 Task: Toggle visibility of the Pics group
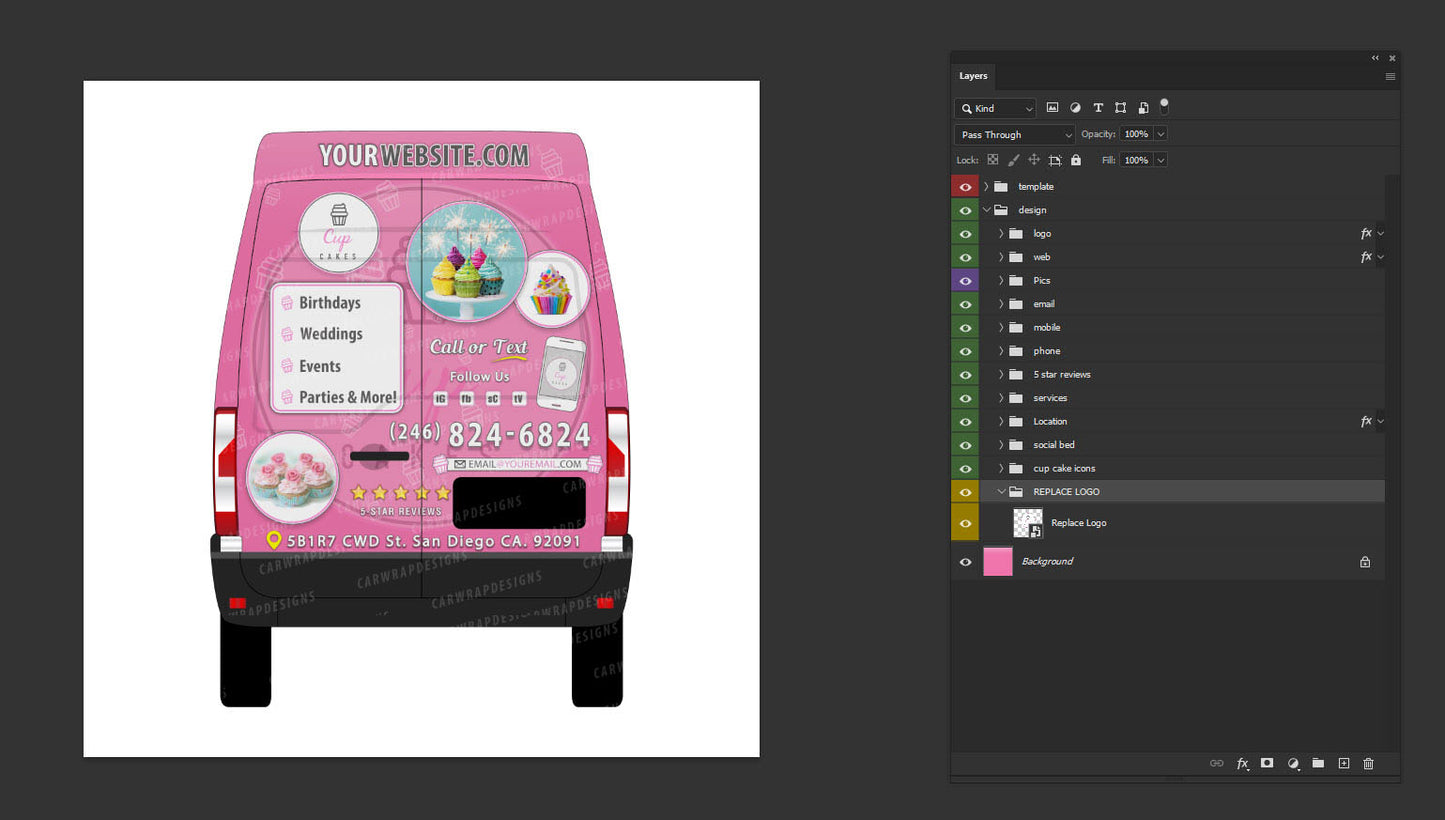(965, 281)
